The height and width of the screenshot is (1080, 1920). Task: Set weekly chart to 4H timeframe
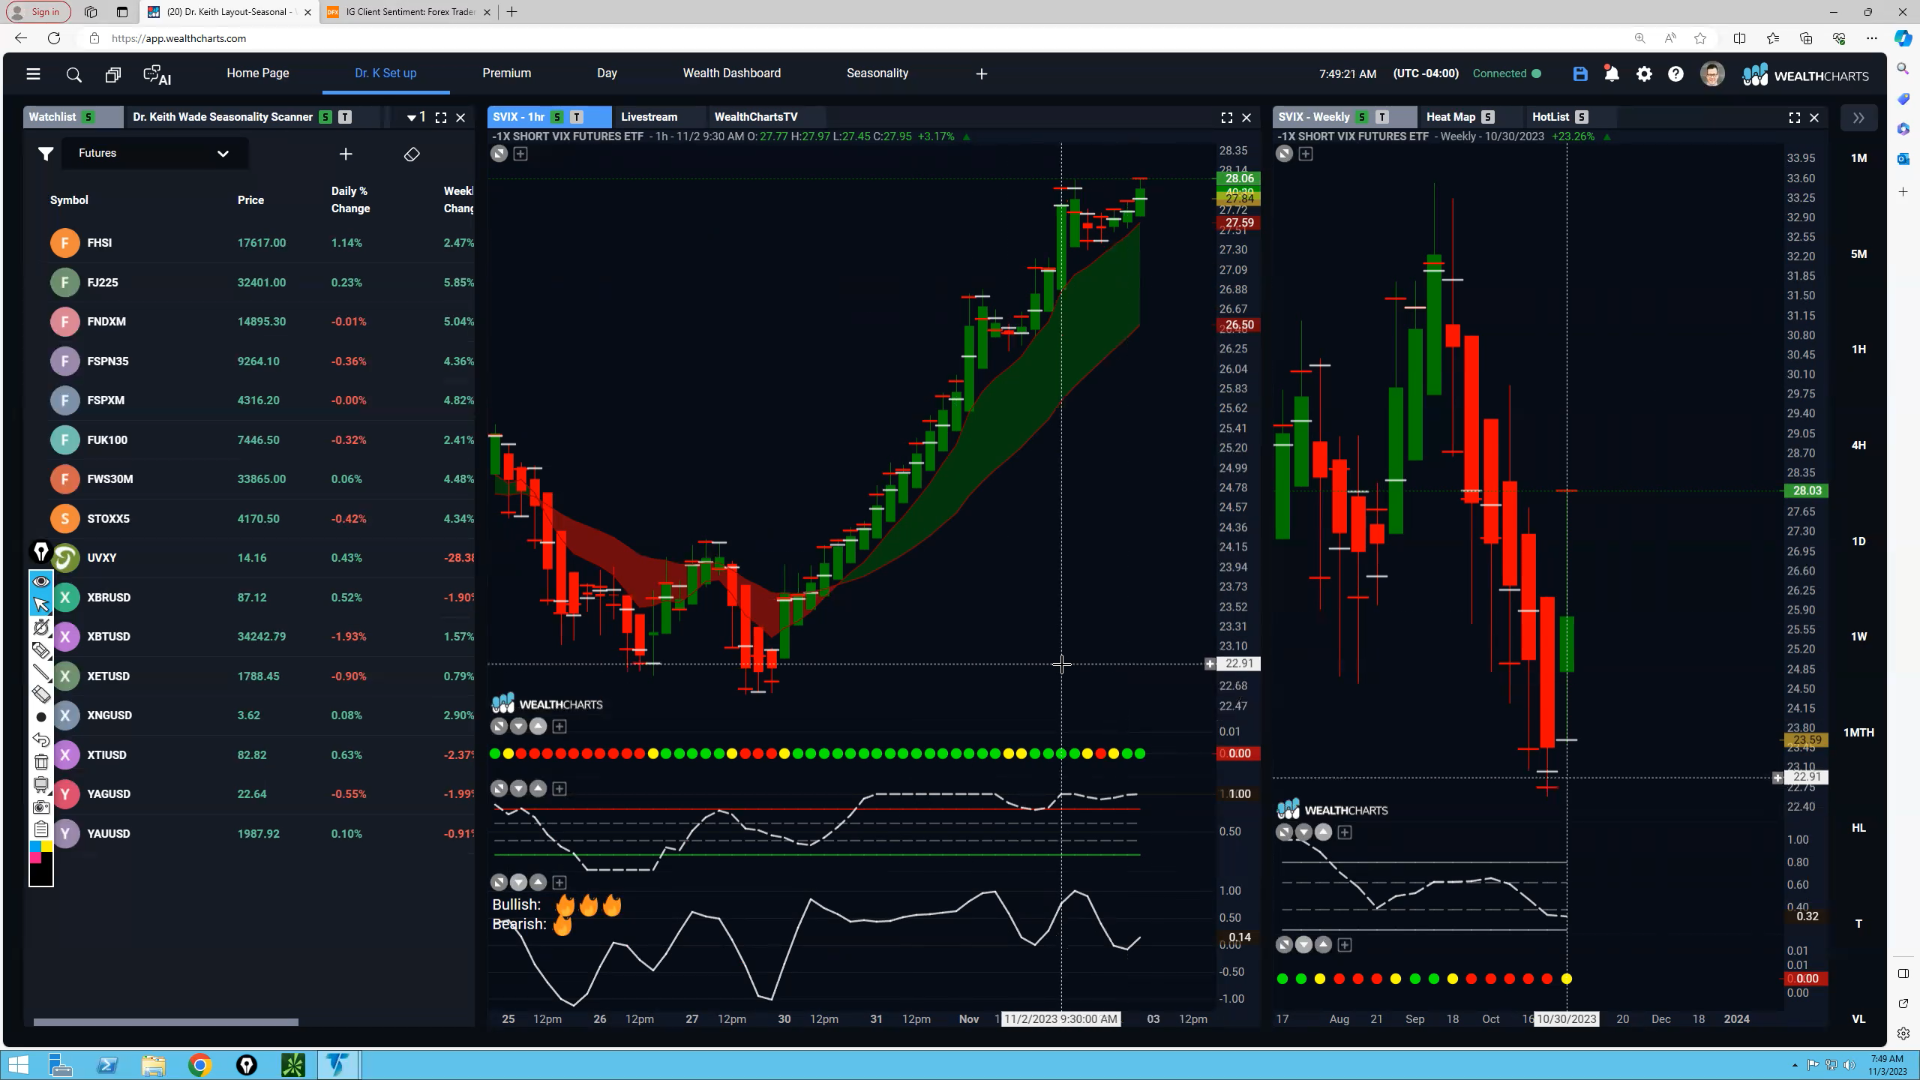coord(1859,445)
